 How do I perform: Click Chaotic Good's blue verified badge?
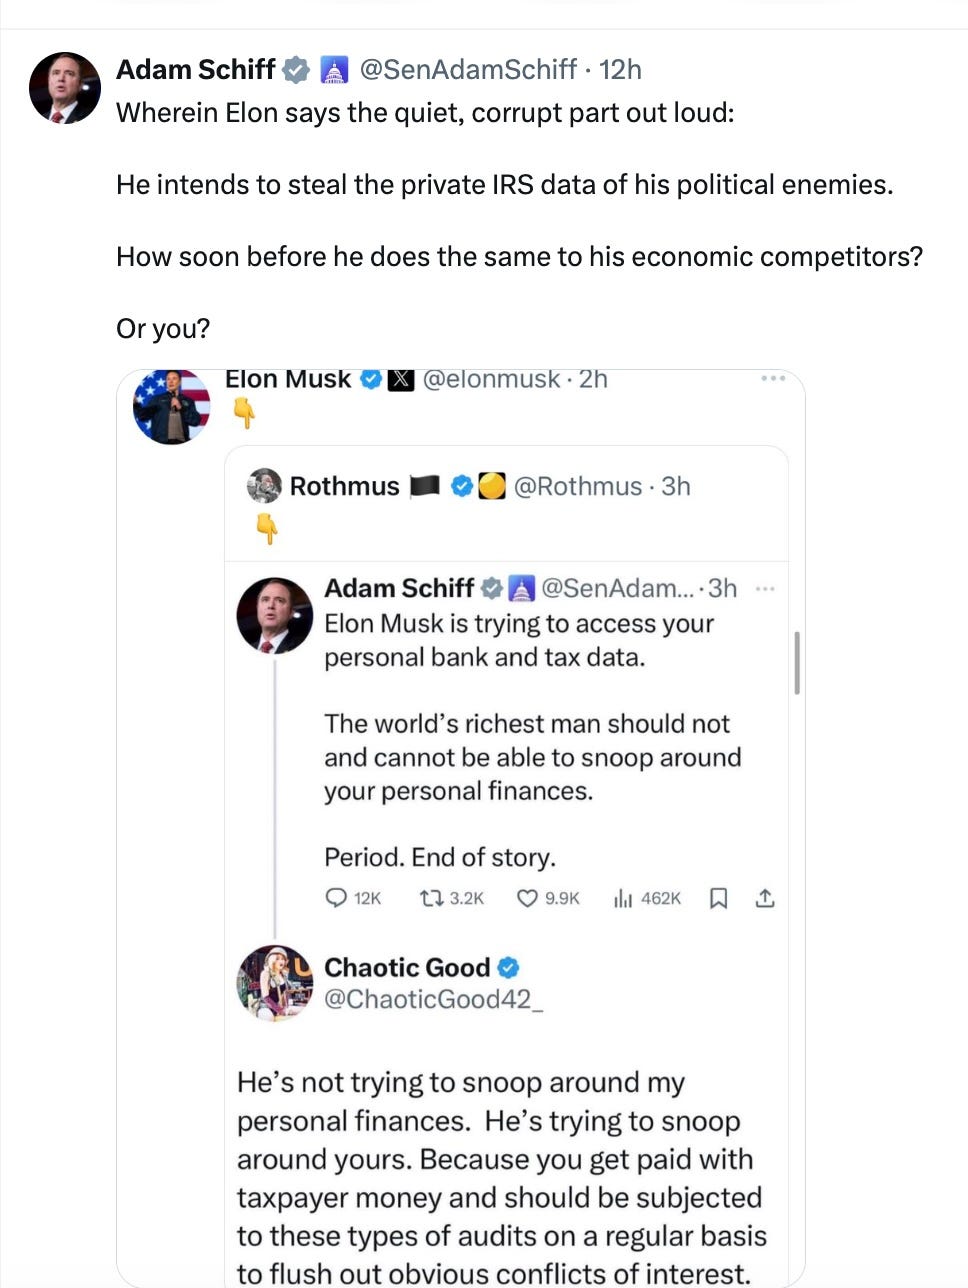pos(508,967)
